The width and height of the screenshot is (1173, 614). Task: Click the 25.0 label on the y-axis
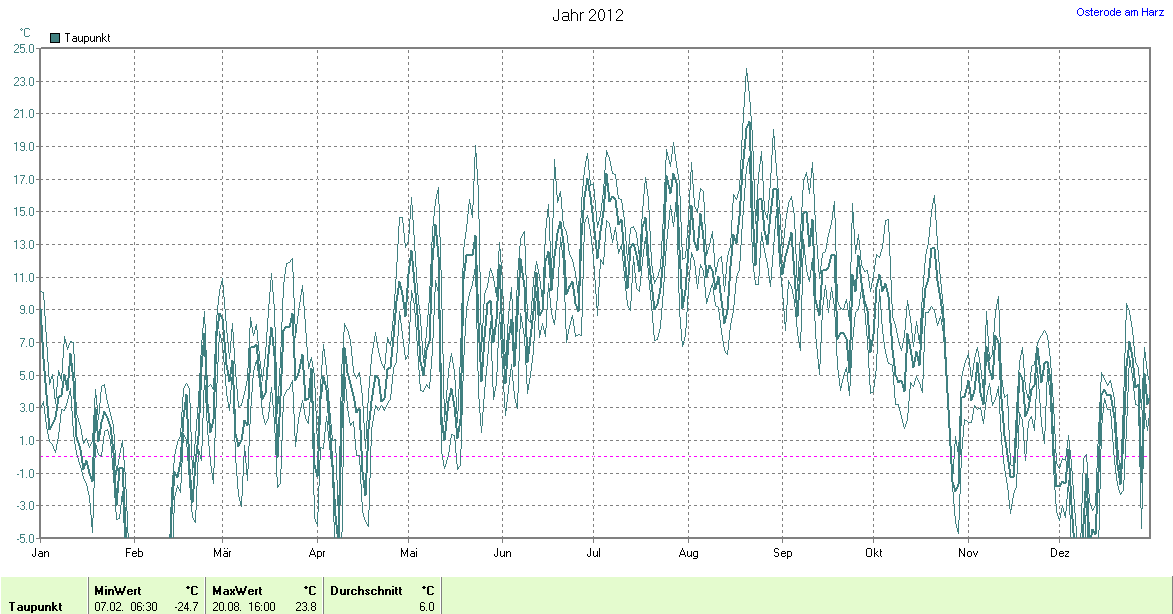[22, 48]
